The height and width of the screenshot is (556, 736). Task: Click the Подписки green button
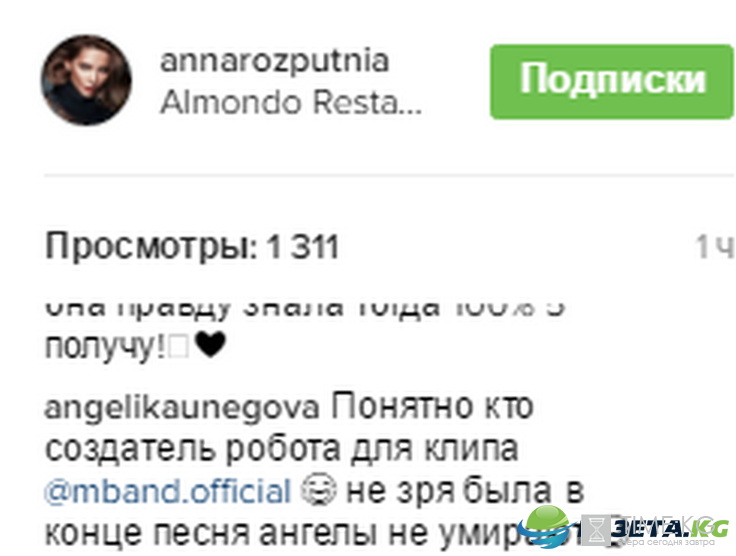click(x=612, y=82)
